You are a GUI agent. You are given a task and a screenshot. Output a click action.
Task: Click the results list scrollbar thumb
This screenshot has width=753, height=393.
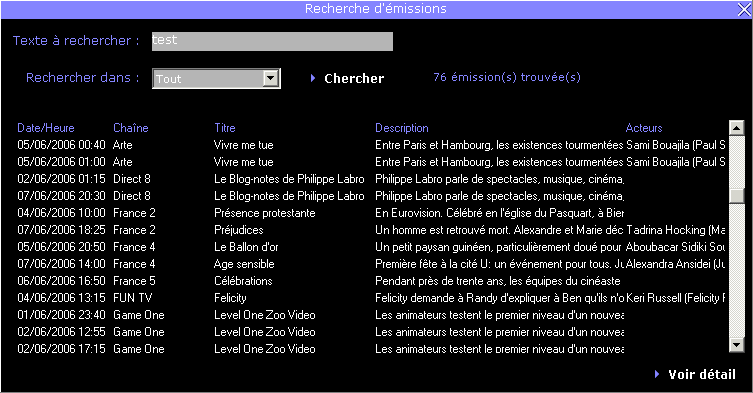pyautogui.click(x=736, y=196)
